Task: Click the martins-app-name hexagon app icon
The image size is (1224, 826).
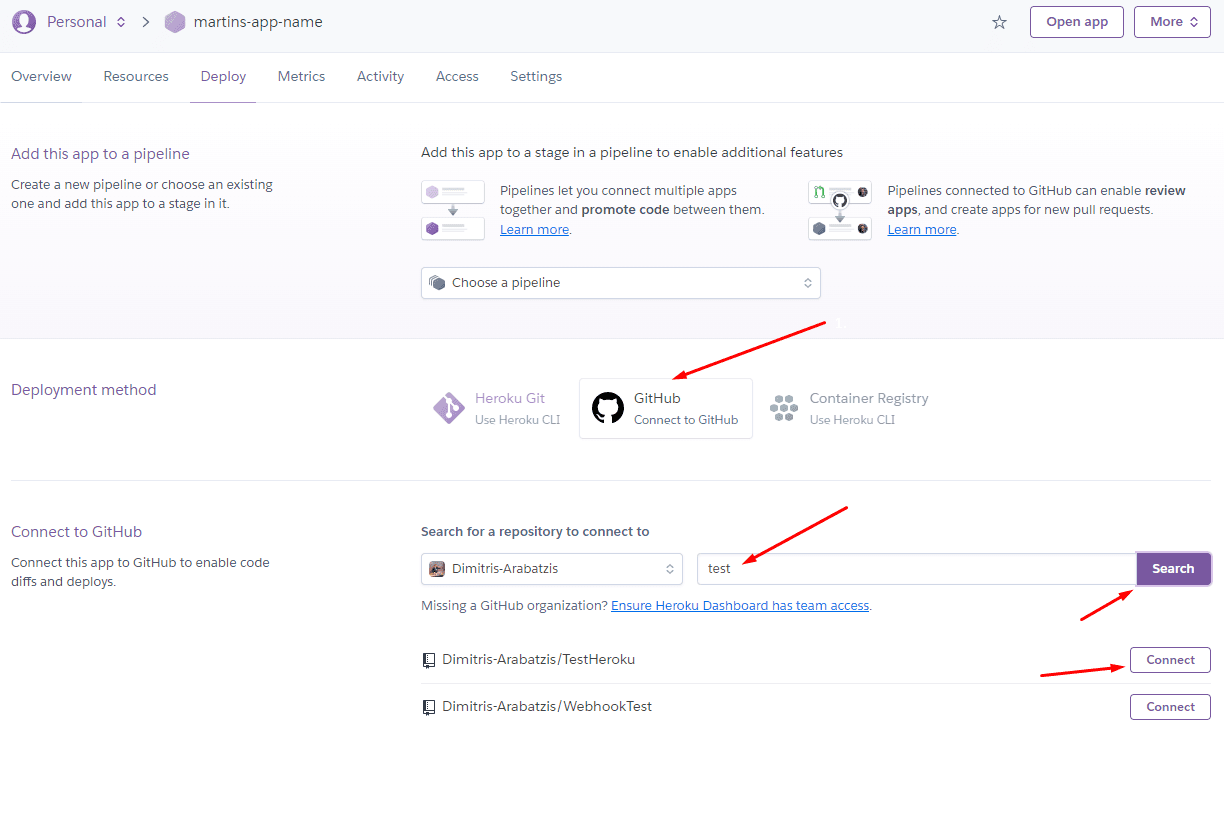Action: pyautogui.click(x=175, y=22)
